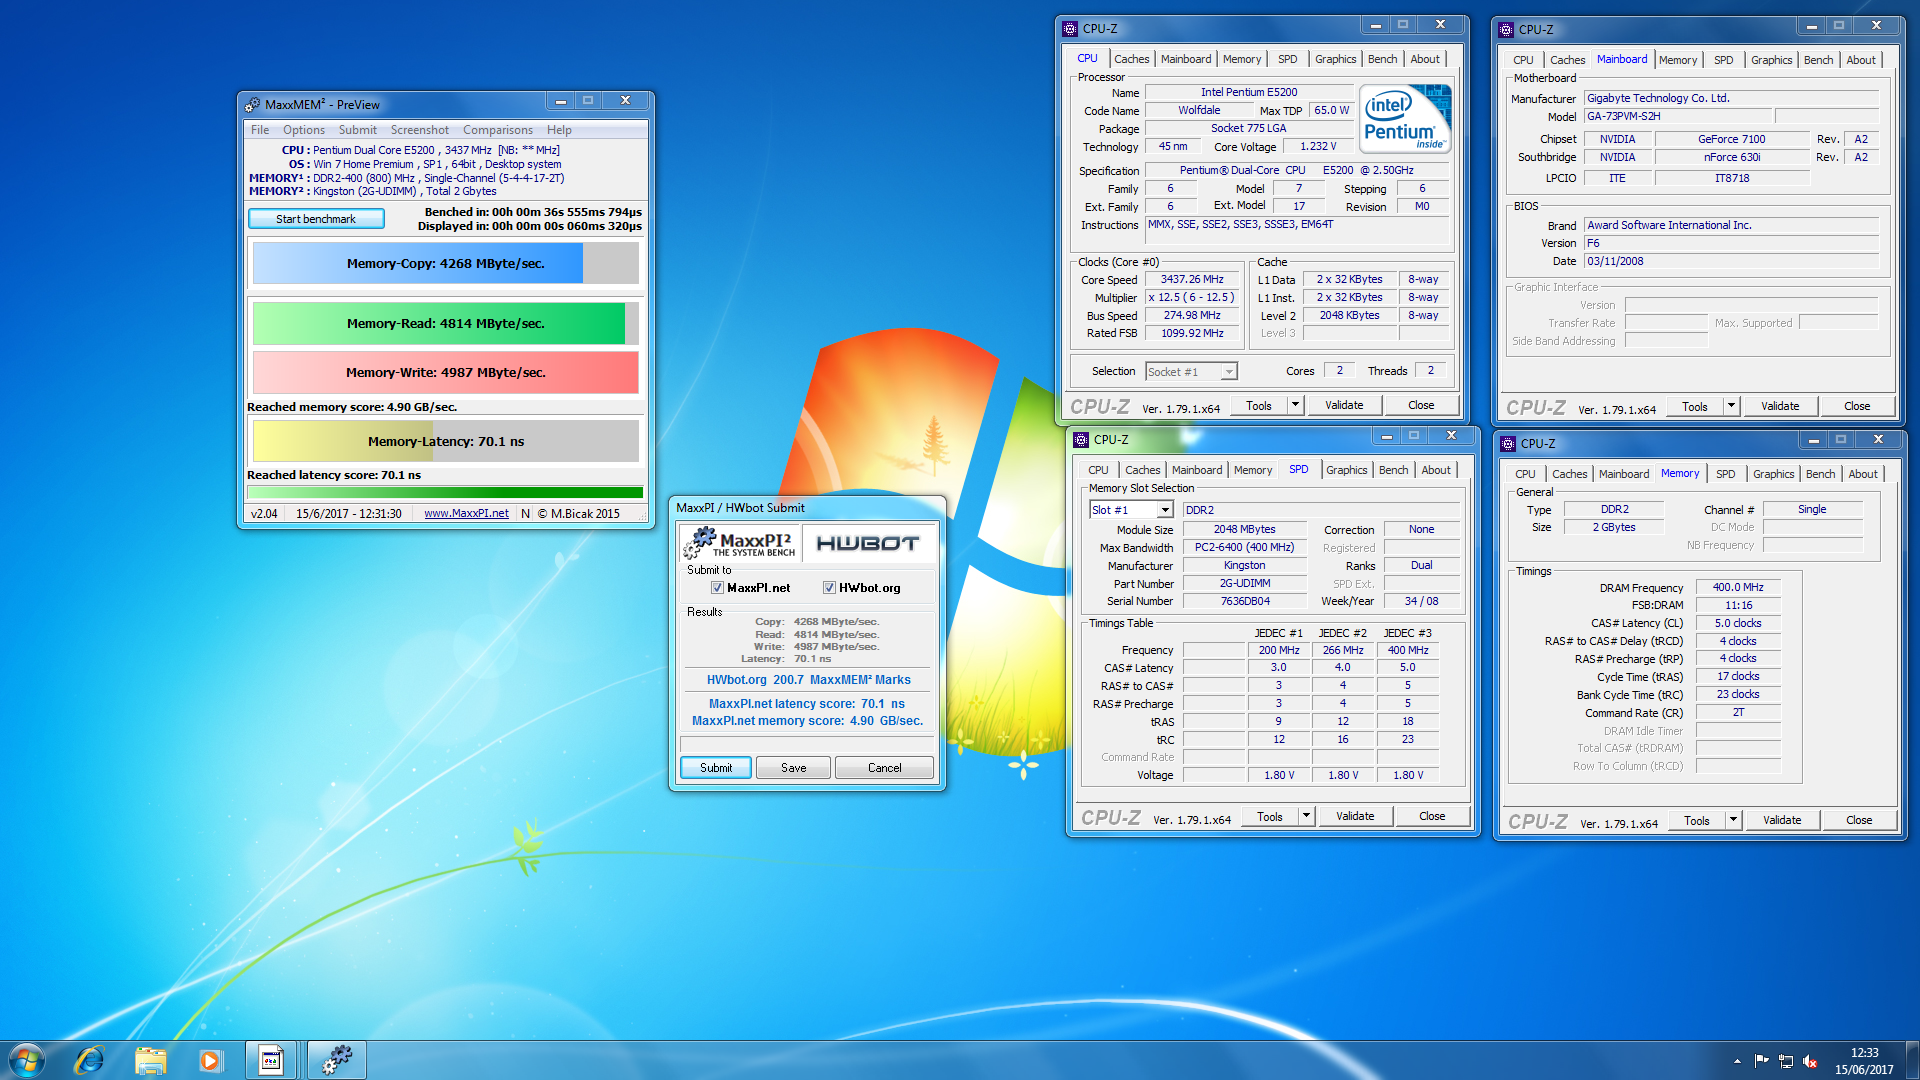This screenshot has width=1920, height=1080.
Task: Open the Slot #1 memory slot dropdown
Action: click(1164, 510)
